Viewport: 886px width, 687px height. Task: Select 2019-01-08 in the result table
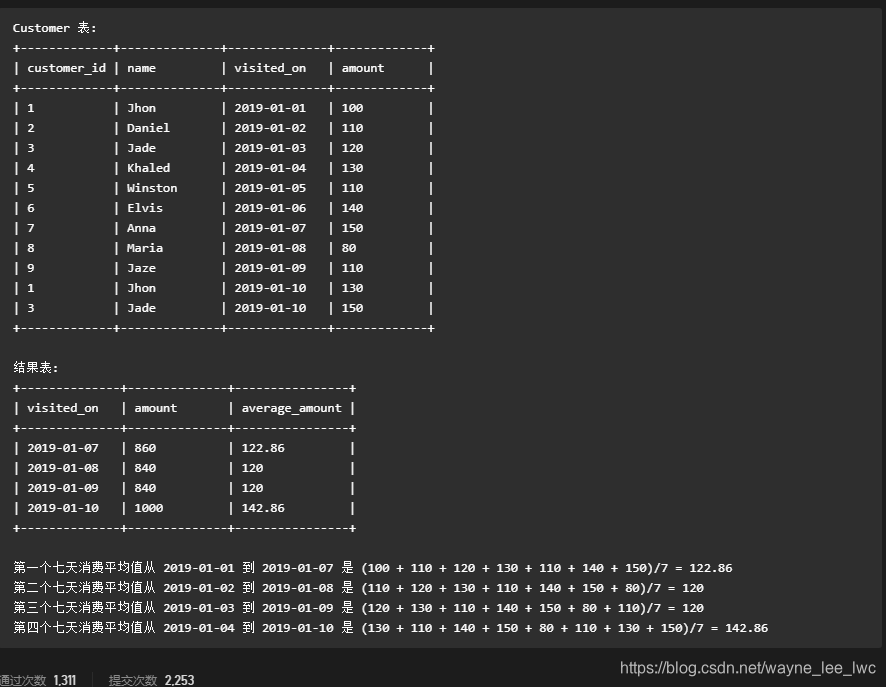[63, 468]
